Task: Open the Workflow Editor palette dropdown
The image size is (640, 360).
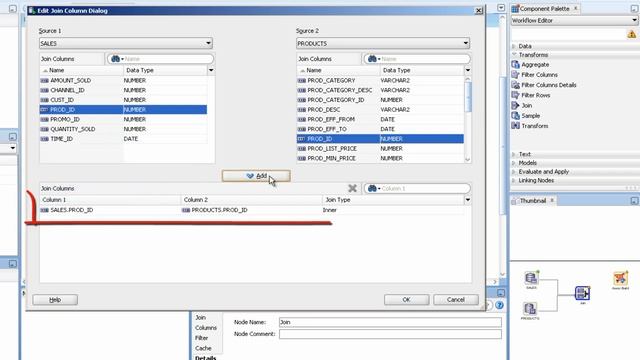Action: [x=574, y=20]
